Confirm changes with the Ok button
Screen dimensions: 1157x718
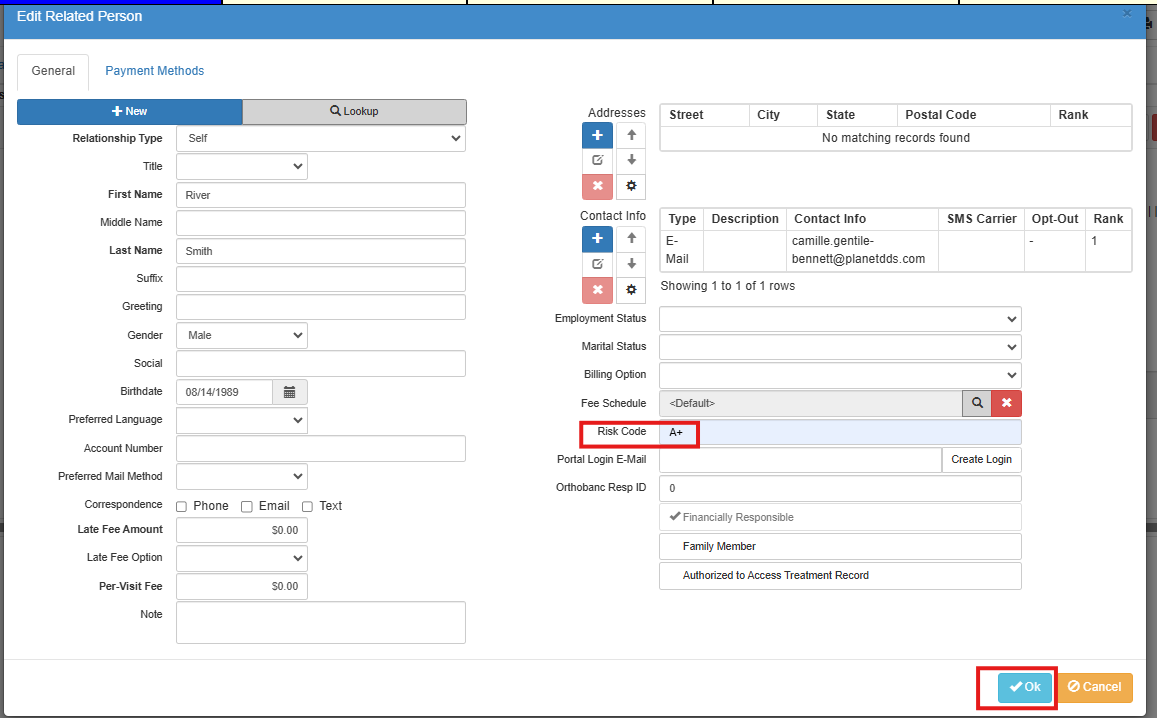tap(1025, 688)
